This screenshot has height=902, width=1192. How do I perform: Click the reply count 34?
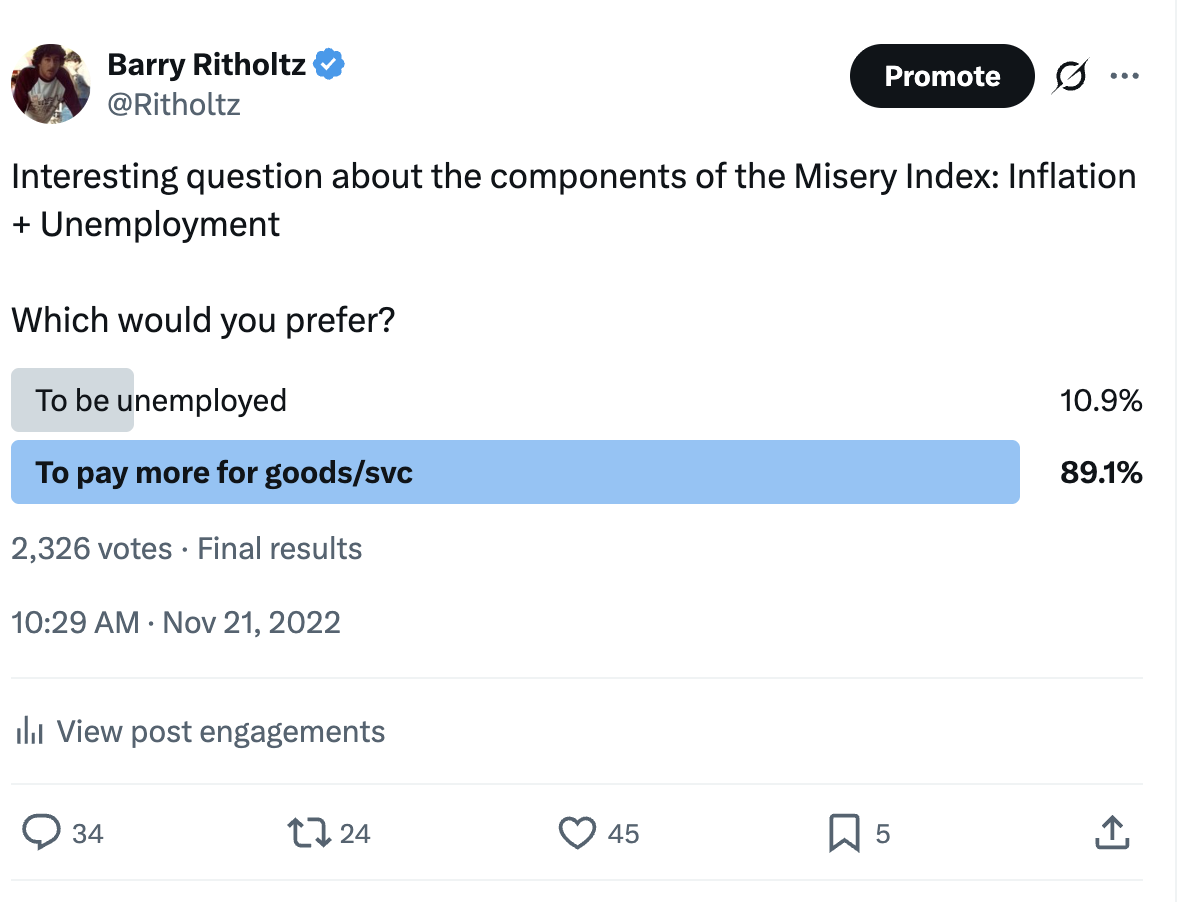[x=88, y=833]
